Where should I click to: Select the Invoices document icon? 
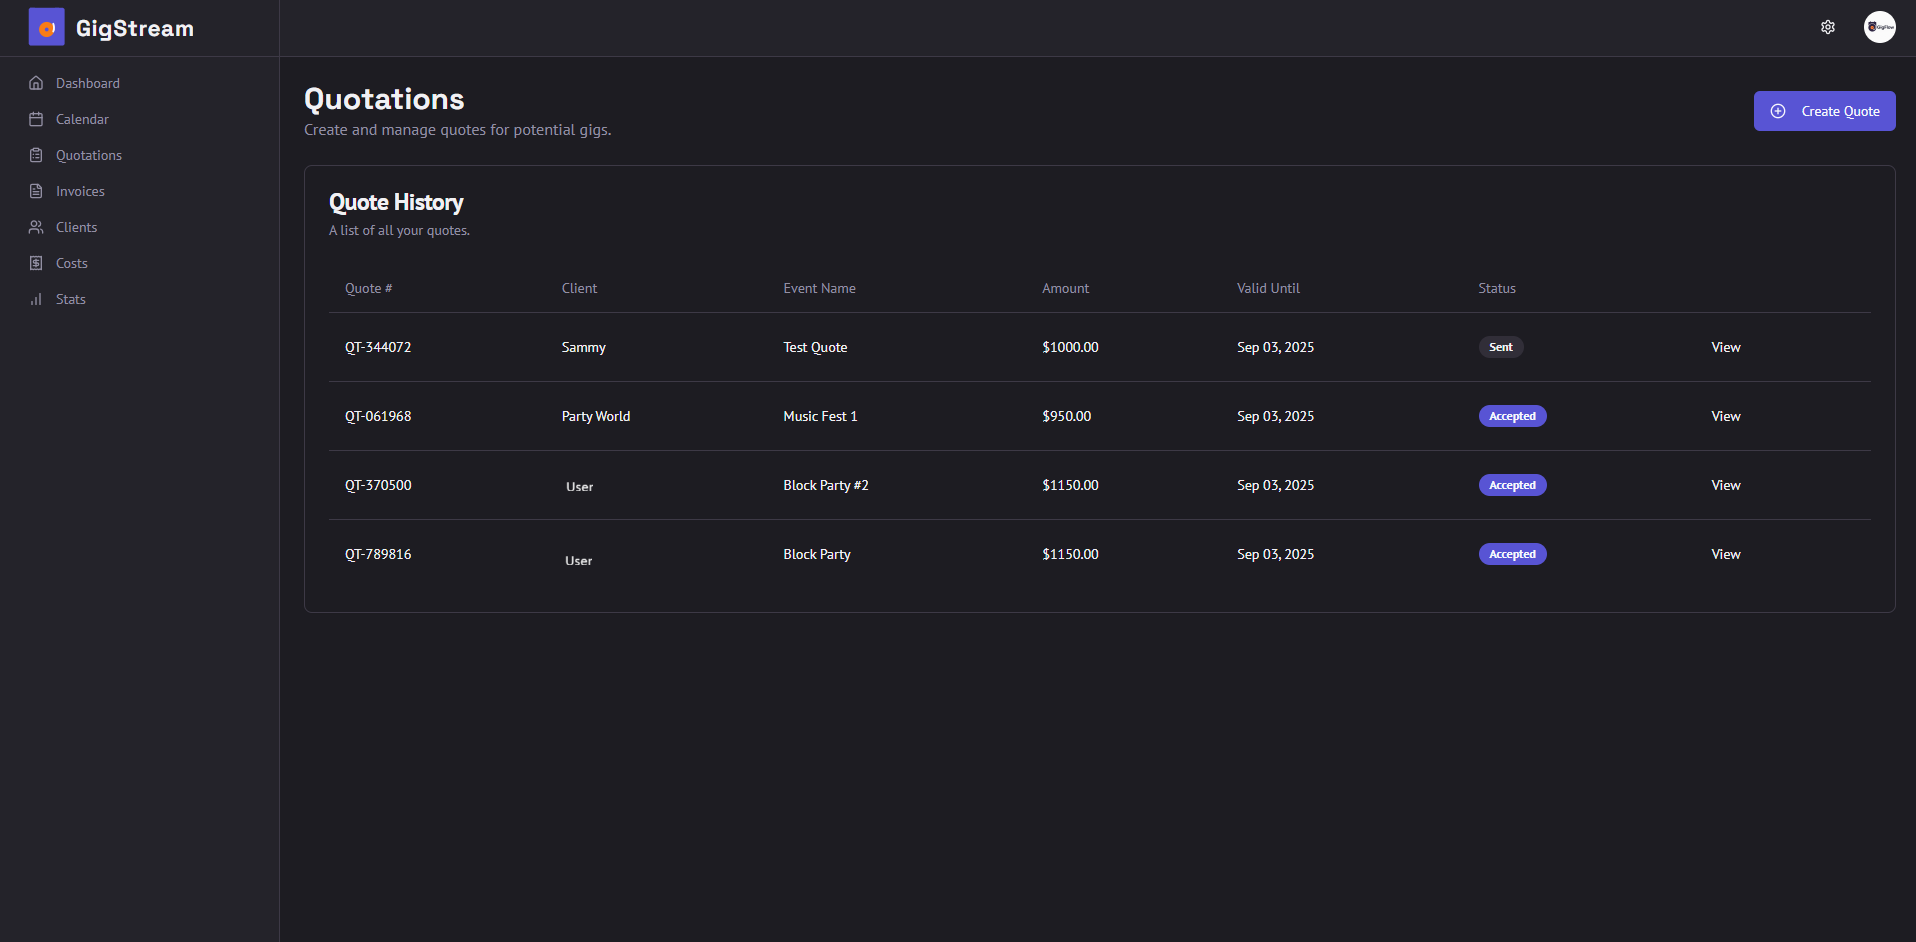(x=37, y=191)
